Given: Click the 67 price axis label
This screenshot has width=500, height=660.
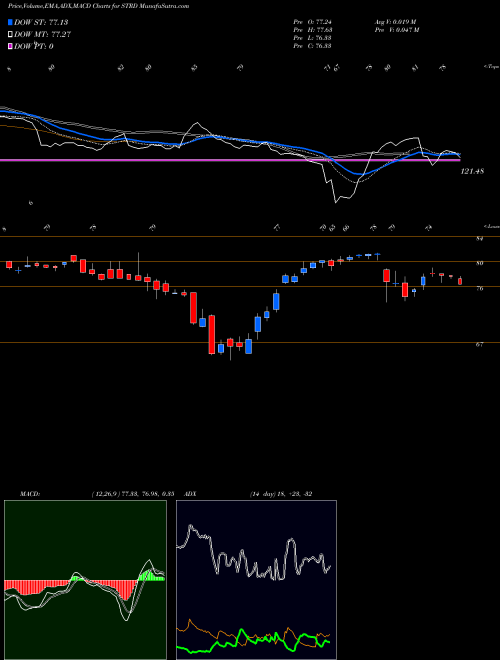Looking at the screenshot, I should 479,344.
